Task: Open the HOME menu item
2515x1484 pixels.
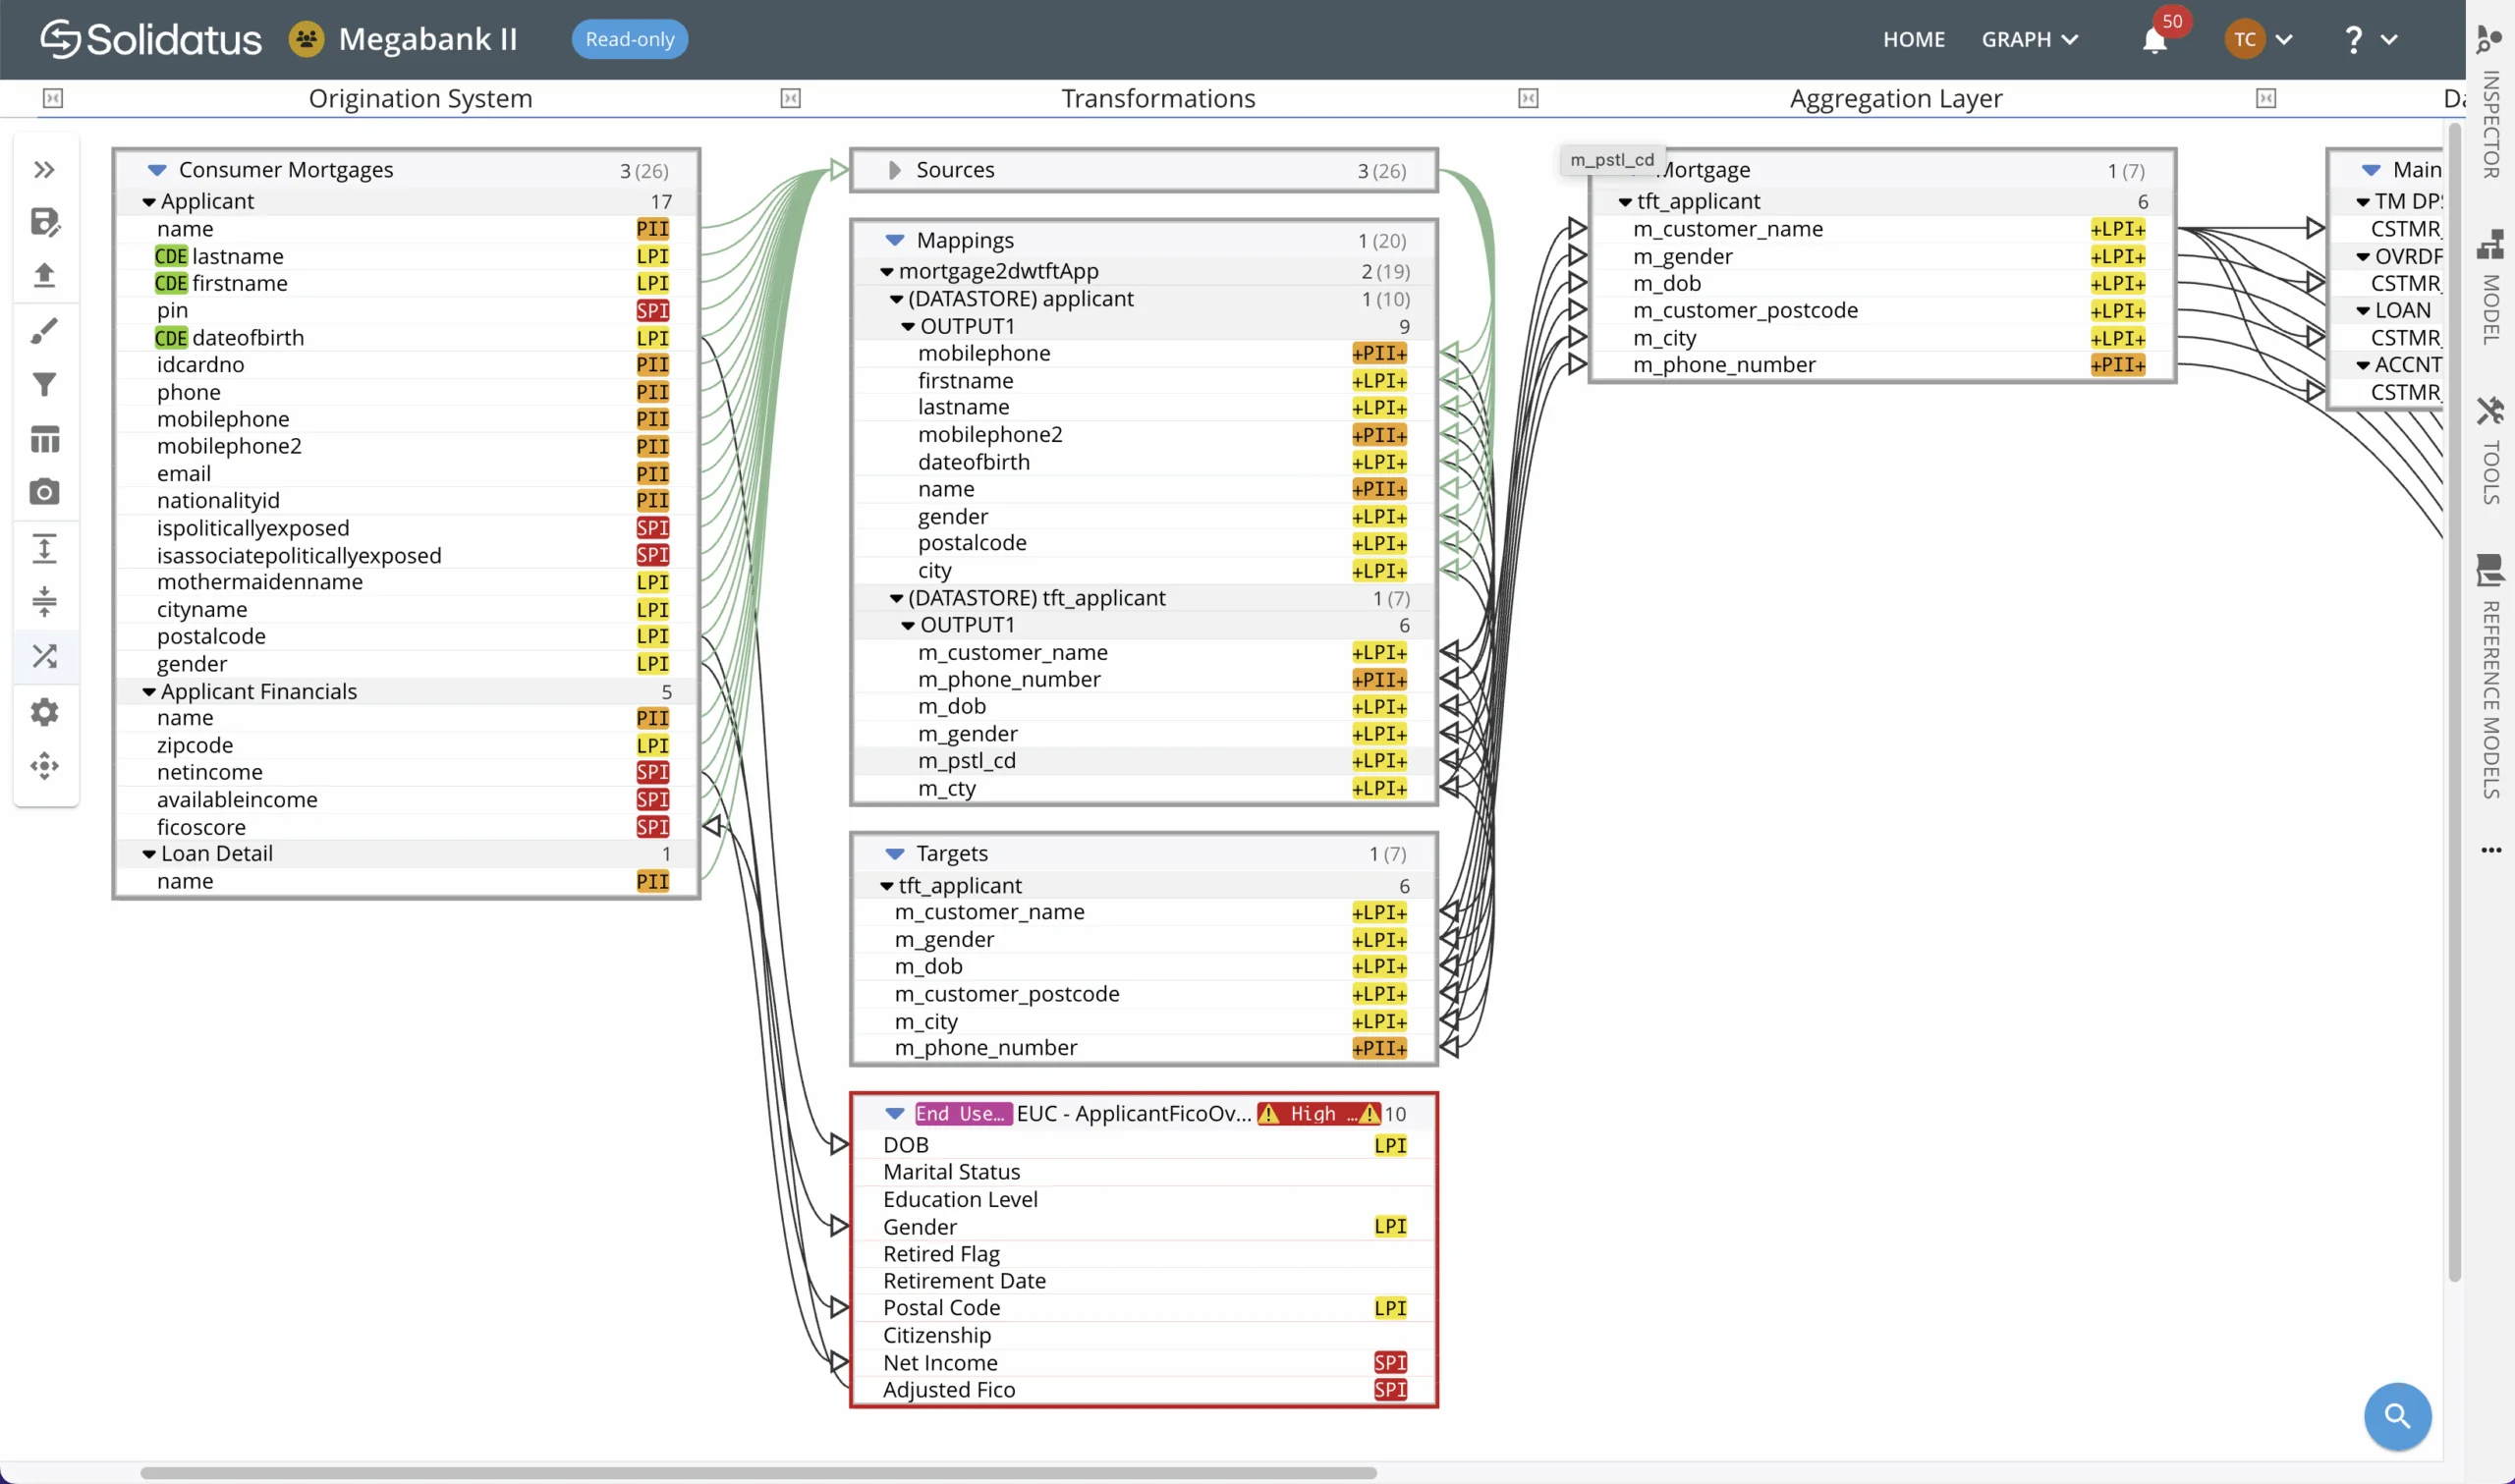Action: tap(1913, 40)
